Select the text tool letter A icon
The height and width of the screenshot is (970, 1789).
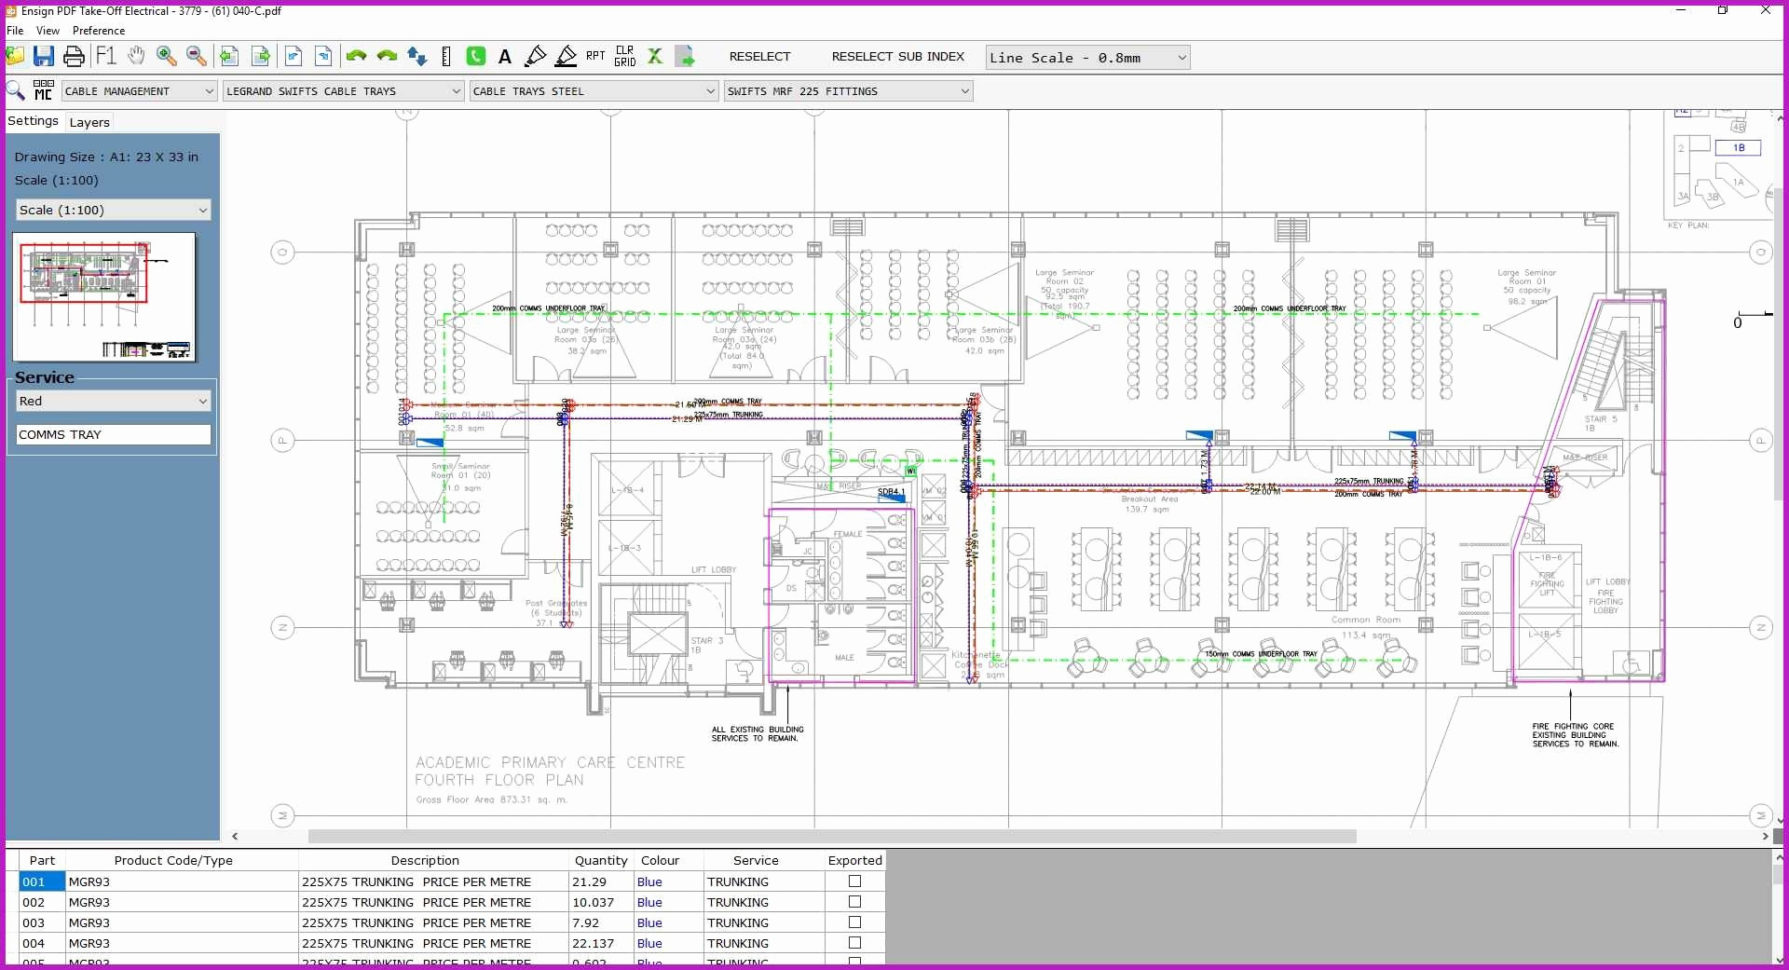point(505,57)
